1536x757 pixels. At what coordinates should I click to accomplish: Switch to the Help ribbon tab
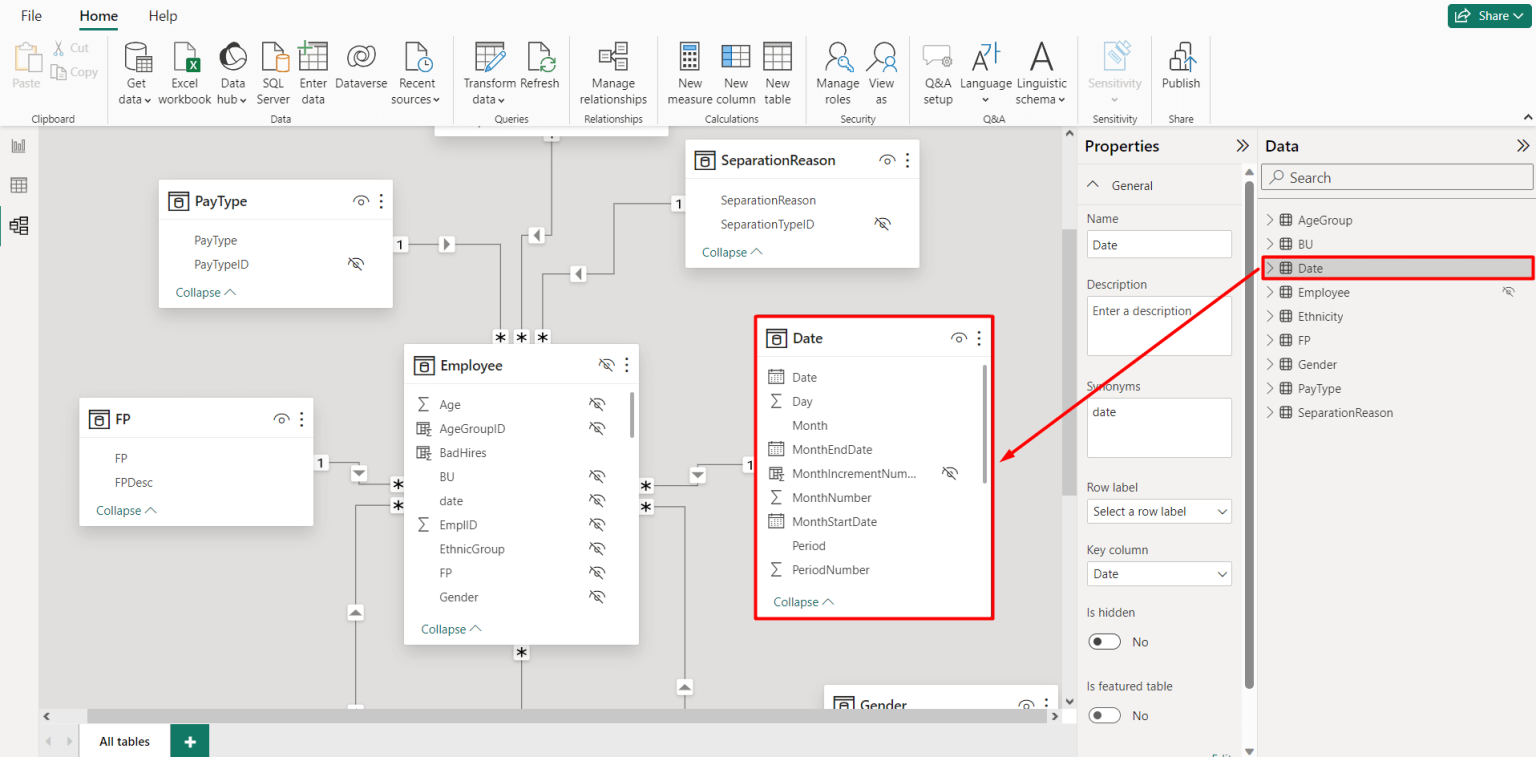[162, 16]
